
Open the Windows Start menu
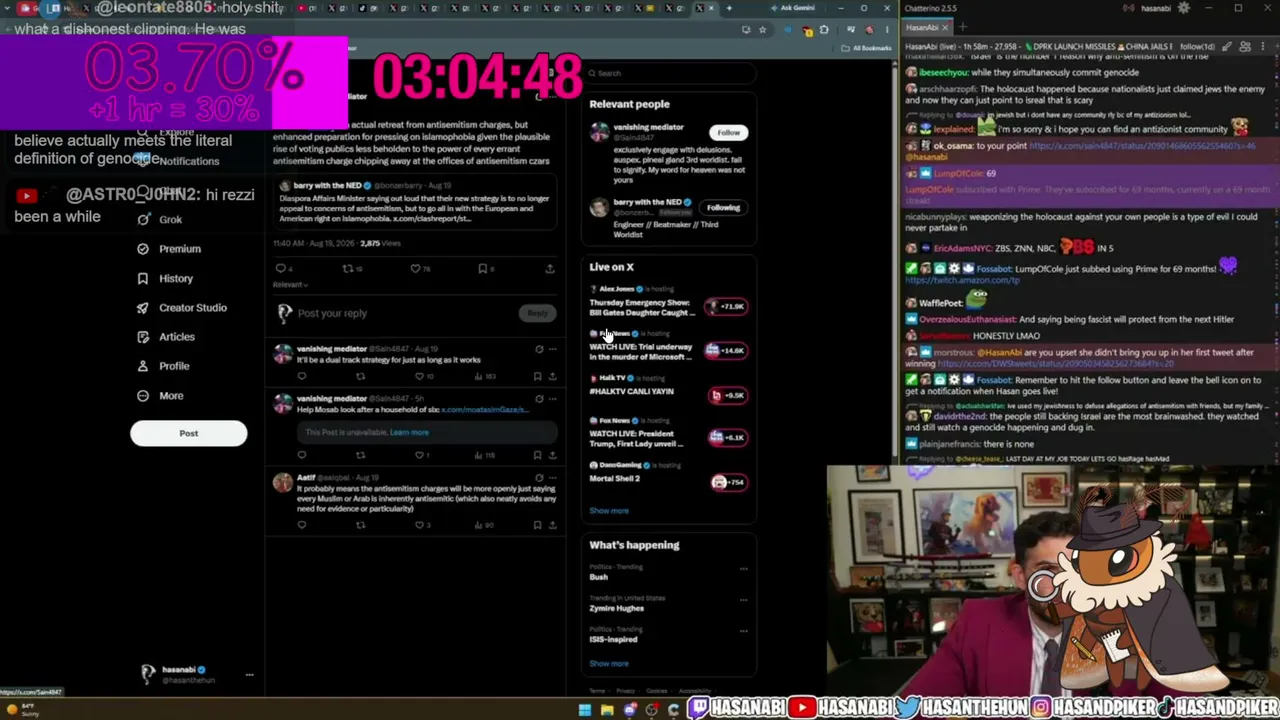point(584,710)
